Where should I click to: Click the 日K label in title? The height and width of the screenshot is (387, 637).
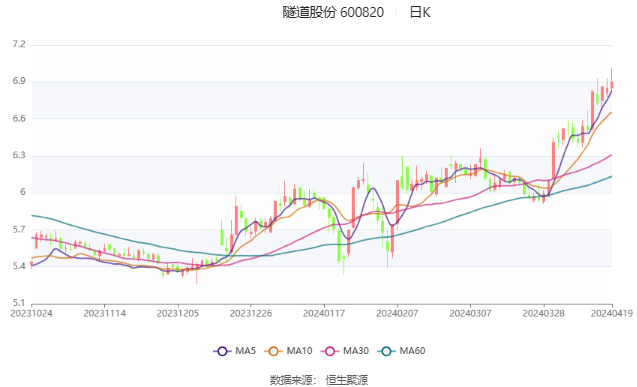point(420,12)
